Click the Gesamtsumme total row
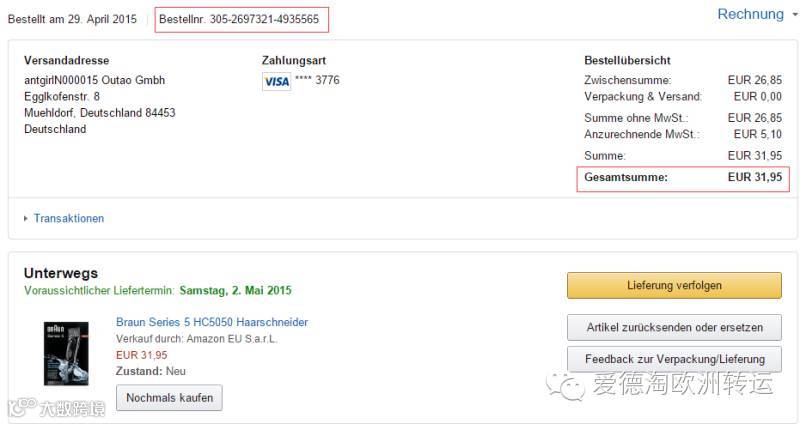The image size is (800, 424). [x=683, y=178]
